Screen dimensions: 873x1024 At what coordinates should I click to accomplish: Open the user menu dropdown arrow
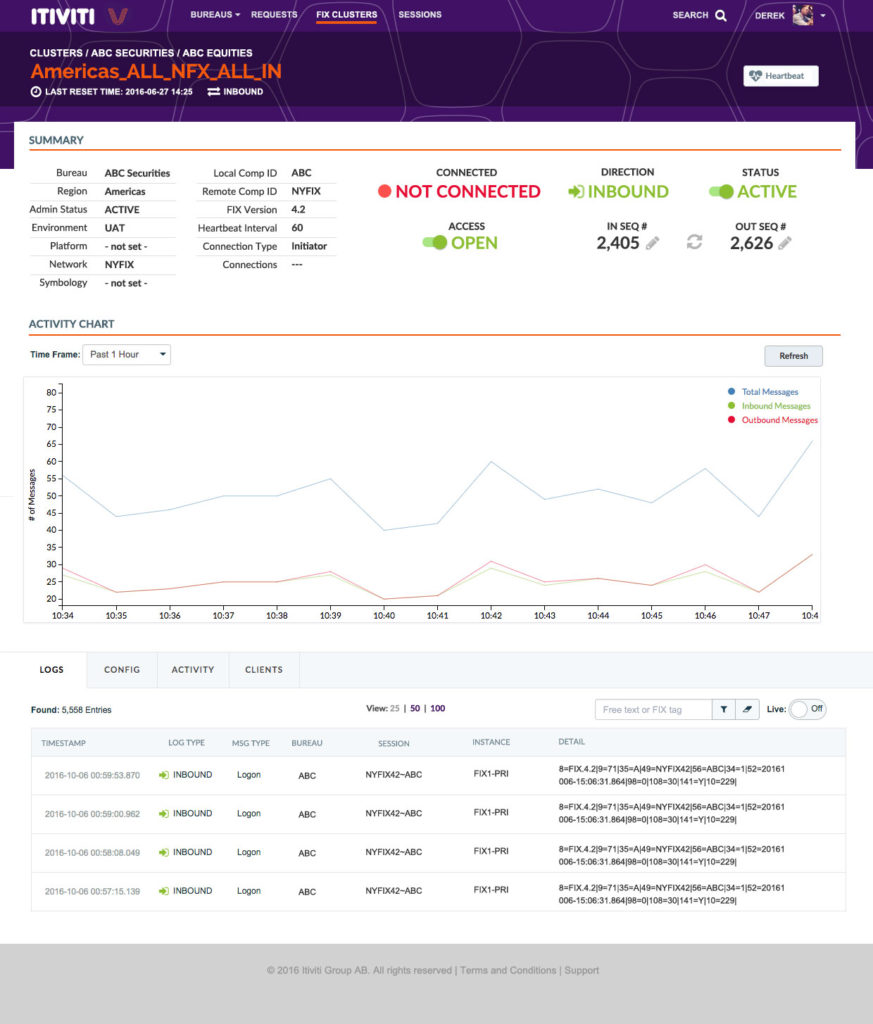click(823, 15)
